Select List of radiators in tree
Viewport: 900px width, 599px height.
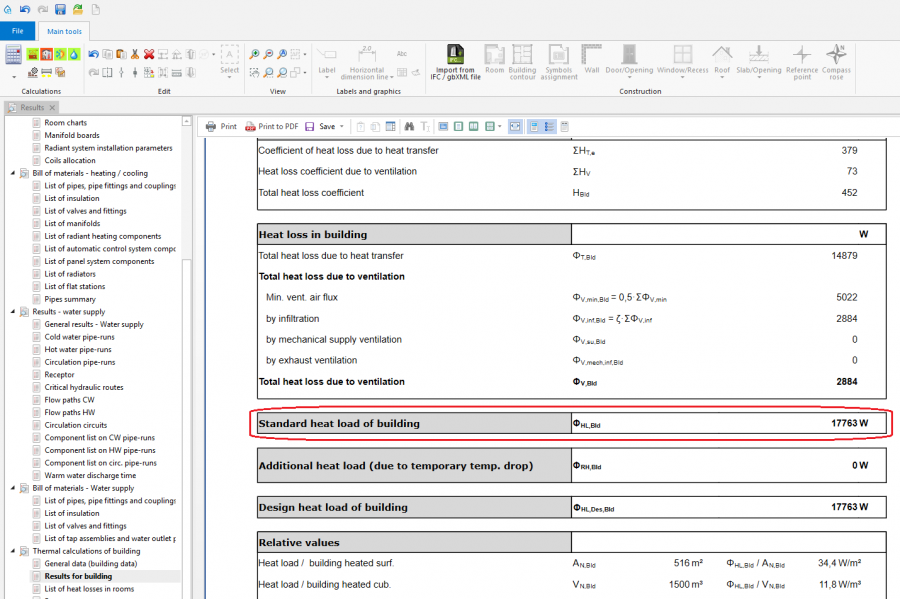click(x=70, y=274)
